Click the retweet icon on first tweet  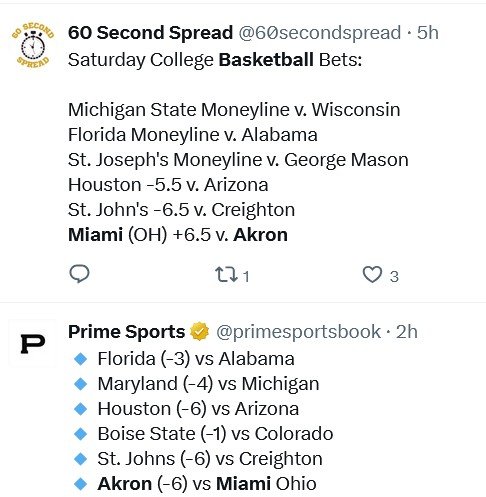tap(226, 275)
